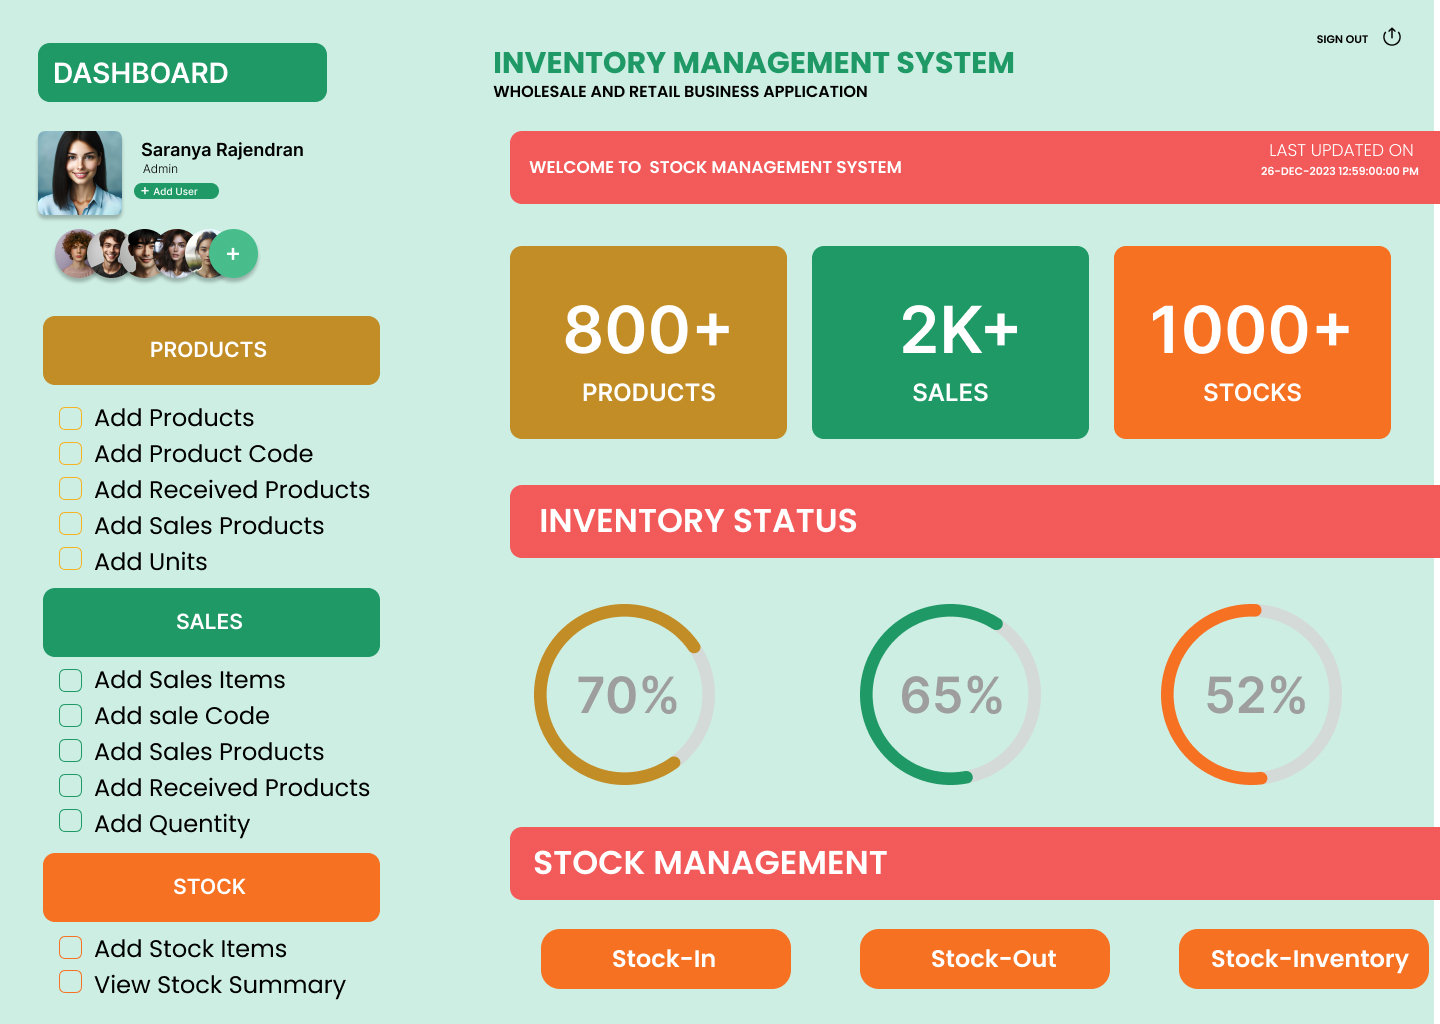1440x1024 pixels.
Task: Open the DASHBOARD menu item
Action: pyautogui.click(x=182, y=73)
